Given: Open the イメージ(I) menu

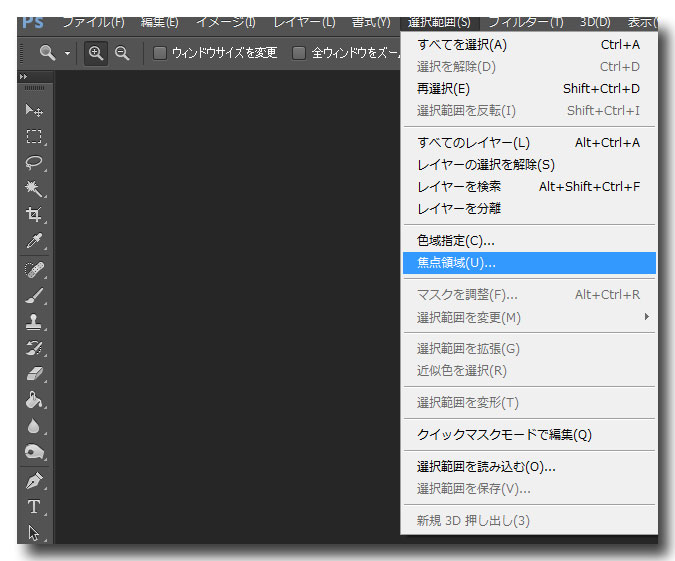Looking at the screenshot, I should [x=226, y=22].
